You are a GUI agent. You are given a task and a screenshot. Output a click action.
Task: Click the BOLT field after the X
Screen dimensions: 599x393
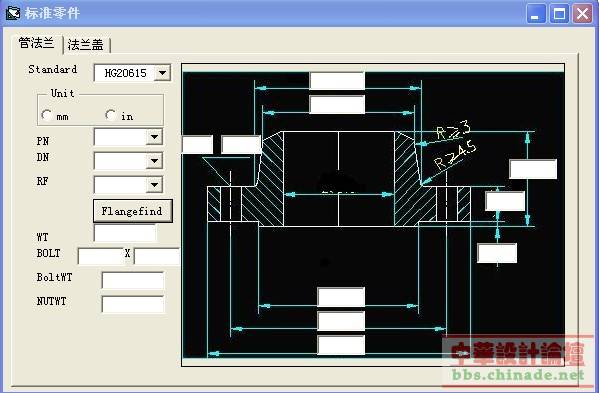point(157,256)
